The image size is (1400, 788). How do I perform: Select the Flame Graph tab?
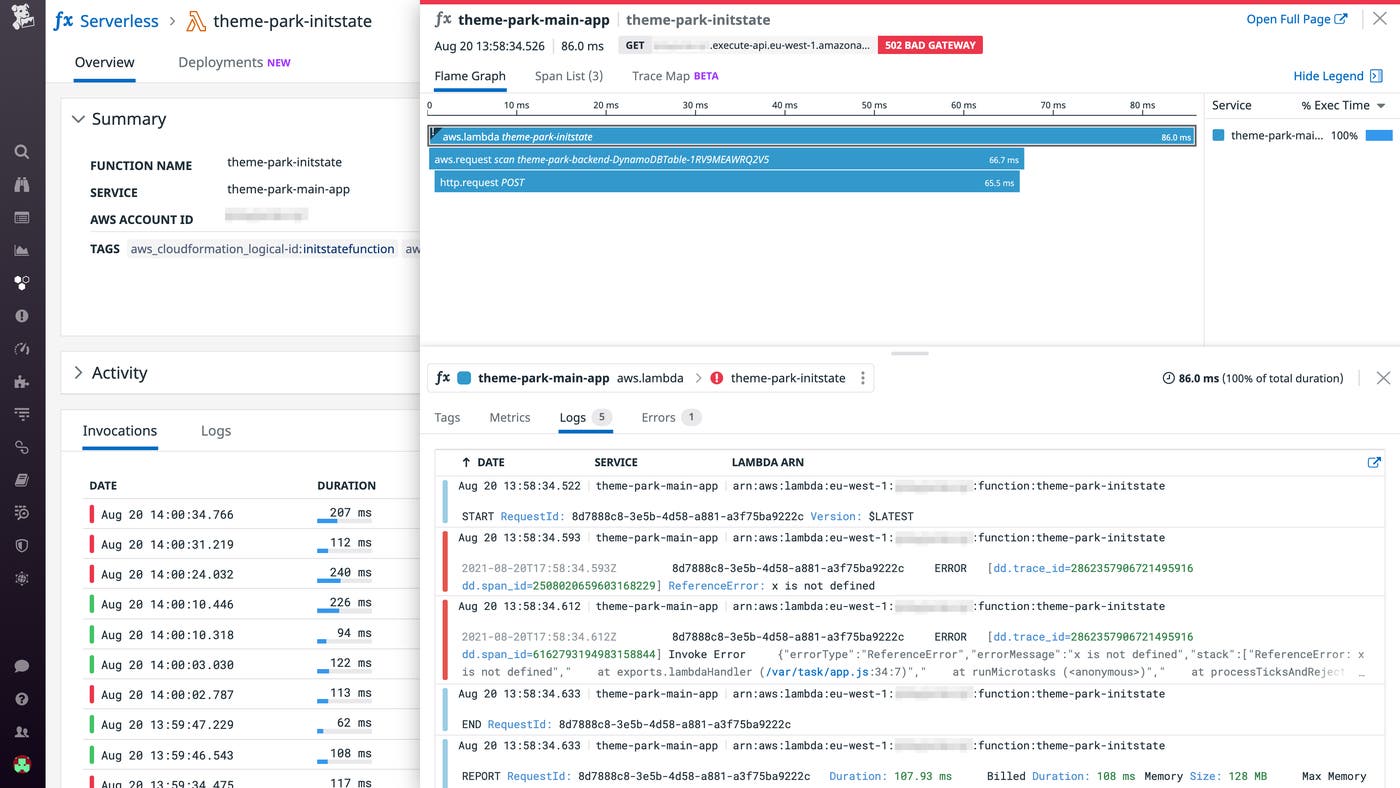click(470, 76)
